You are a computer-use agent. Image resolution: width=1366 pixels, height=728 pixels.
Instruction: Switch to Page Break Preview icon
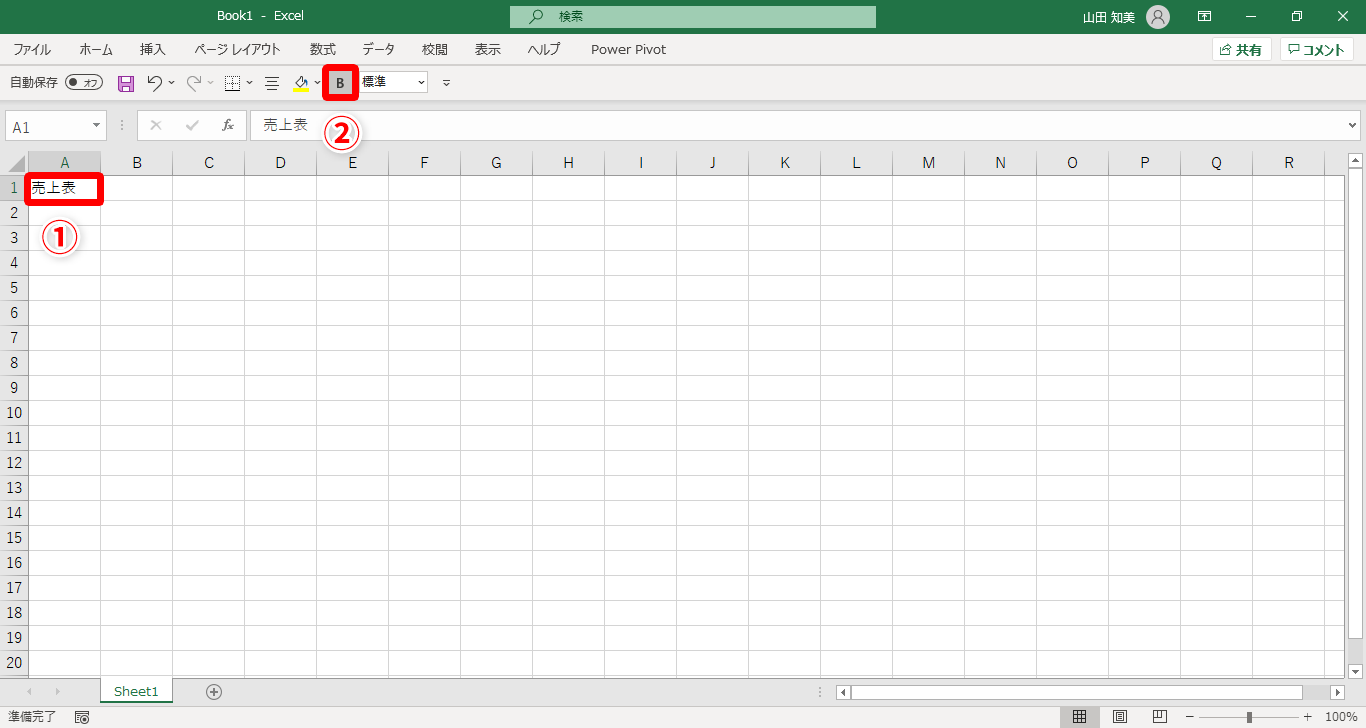point(1159,717)
